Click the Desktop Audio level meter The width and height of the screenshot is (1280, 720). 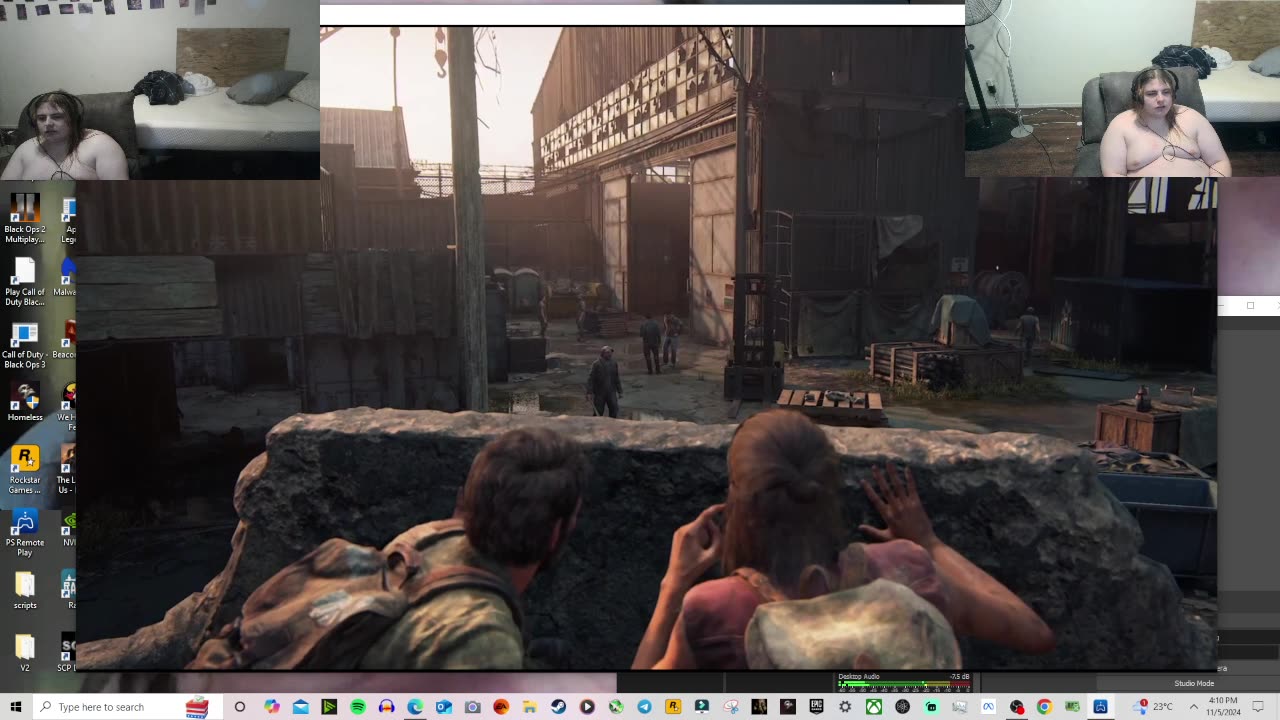coord(904,686)
